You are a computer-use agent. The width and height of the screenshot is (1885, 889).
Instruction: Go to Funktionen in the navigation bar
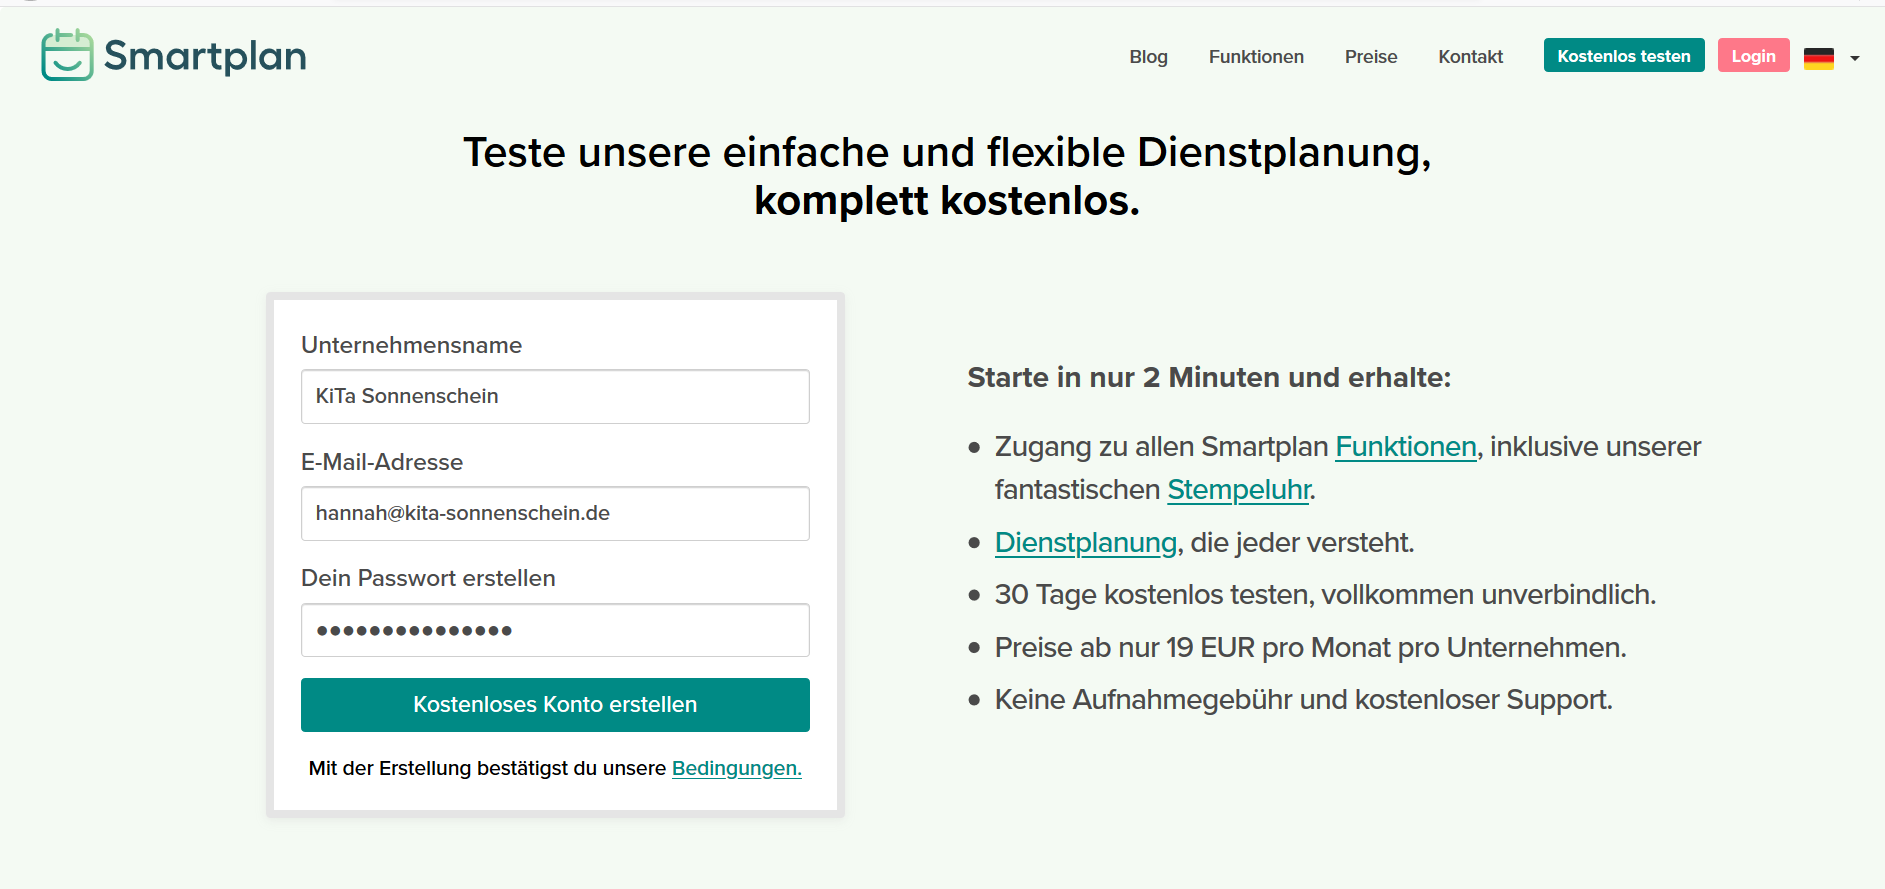pos(1256,57)
